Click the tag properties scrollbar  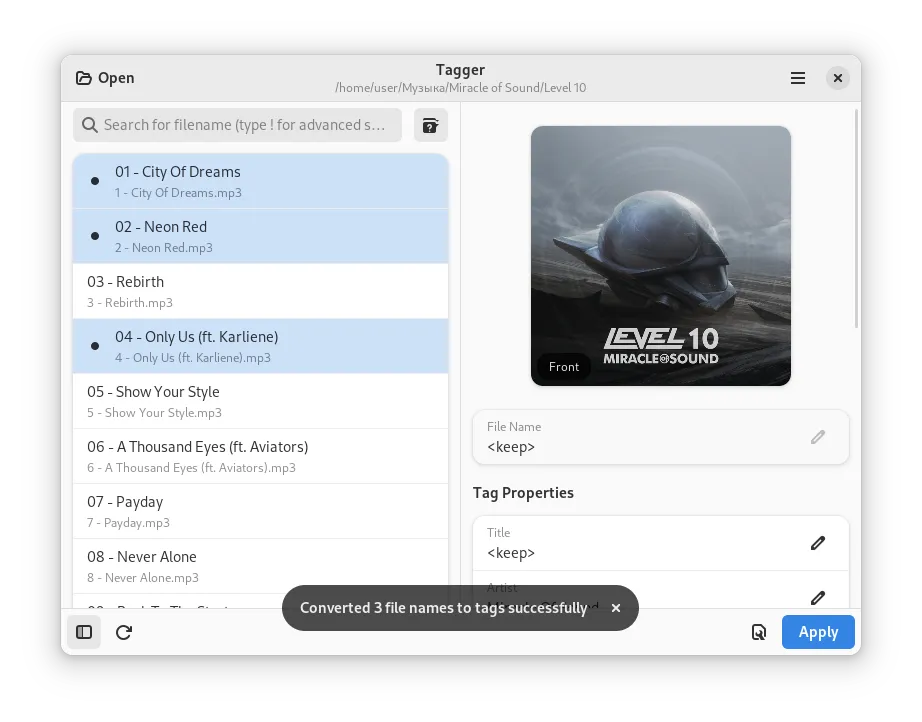click(856, 220)
